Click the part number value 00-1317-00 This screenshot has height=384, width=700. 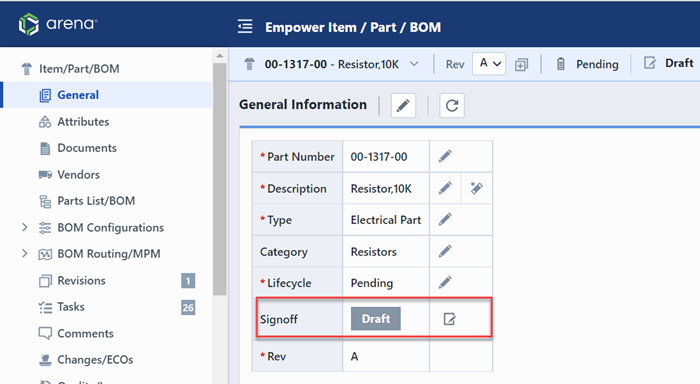[x=379, y=157]
